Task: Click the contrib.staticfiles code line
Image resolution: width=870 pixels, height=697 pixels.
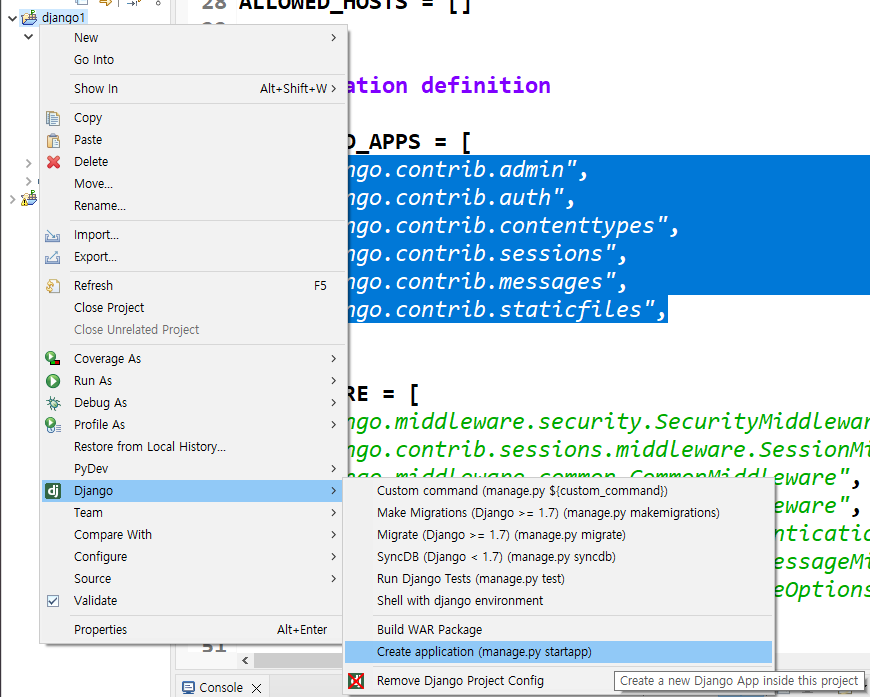Action: point(507,310)
